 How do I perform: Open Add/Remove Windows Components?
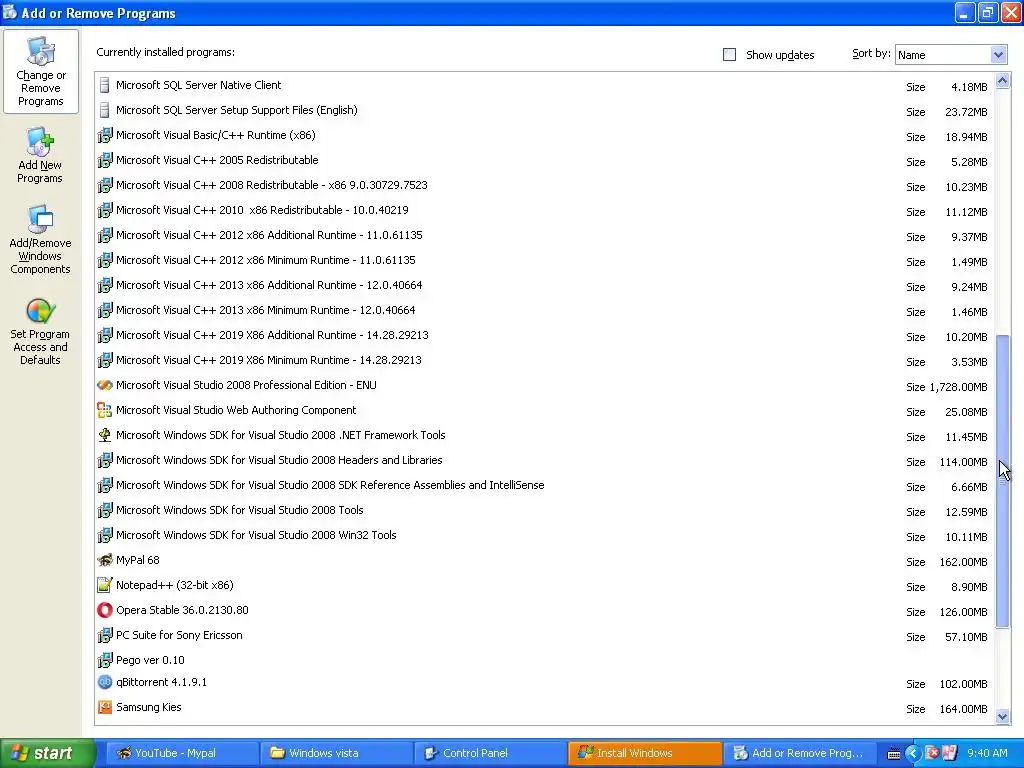[x=40, y=240]
